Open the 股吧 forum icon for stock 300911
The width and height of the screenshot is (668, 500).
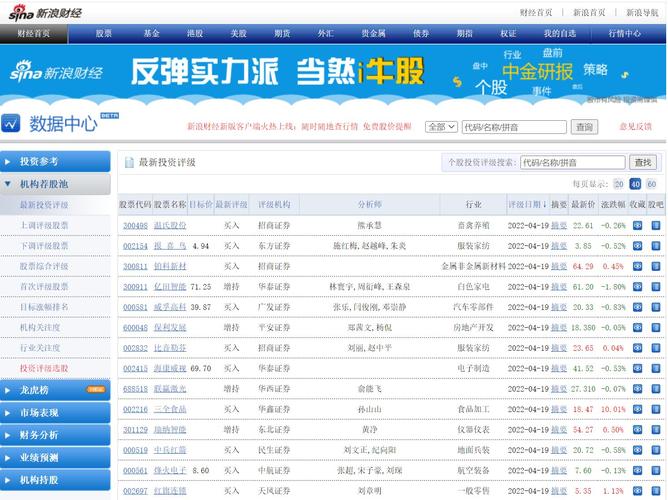click(x=656, y=287)
